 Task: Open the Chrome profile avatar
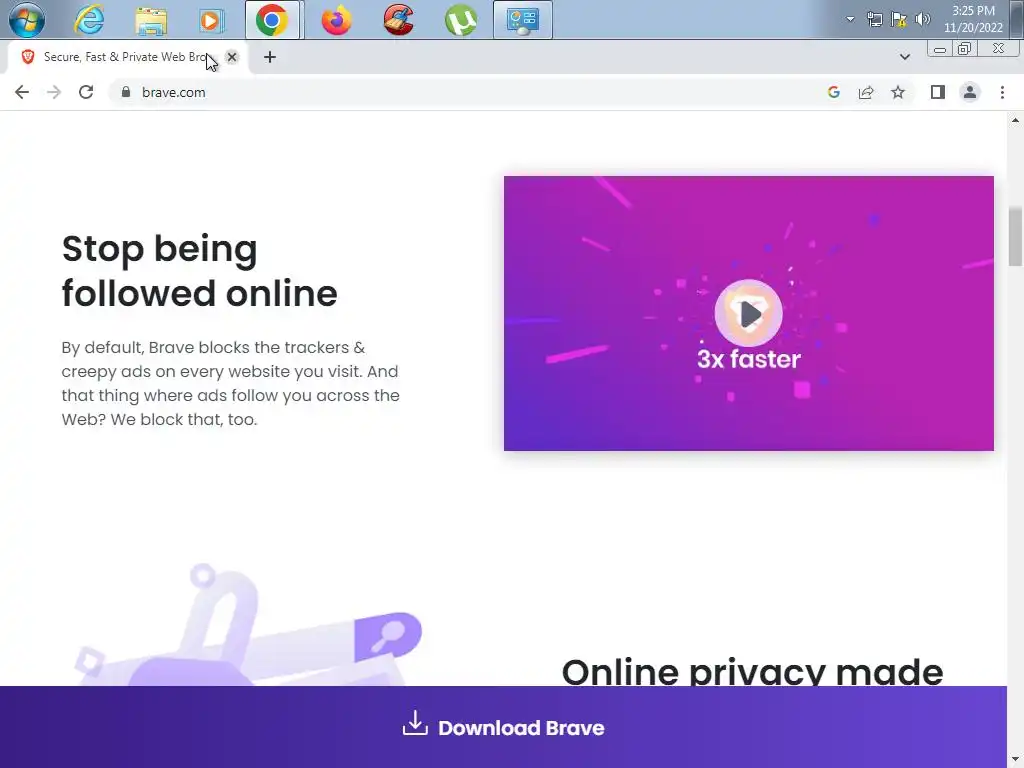(970, 92)
